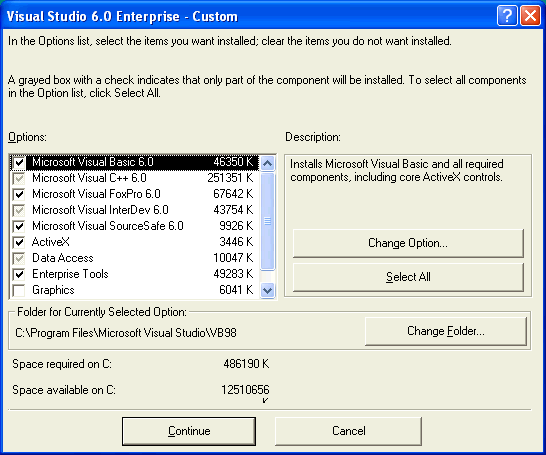Click the Options: list label

tap(27, 137)
